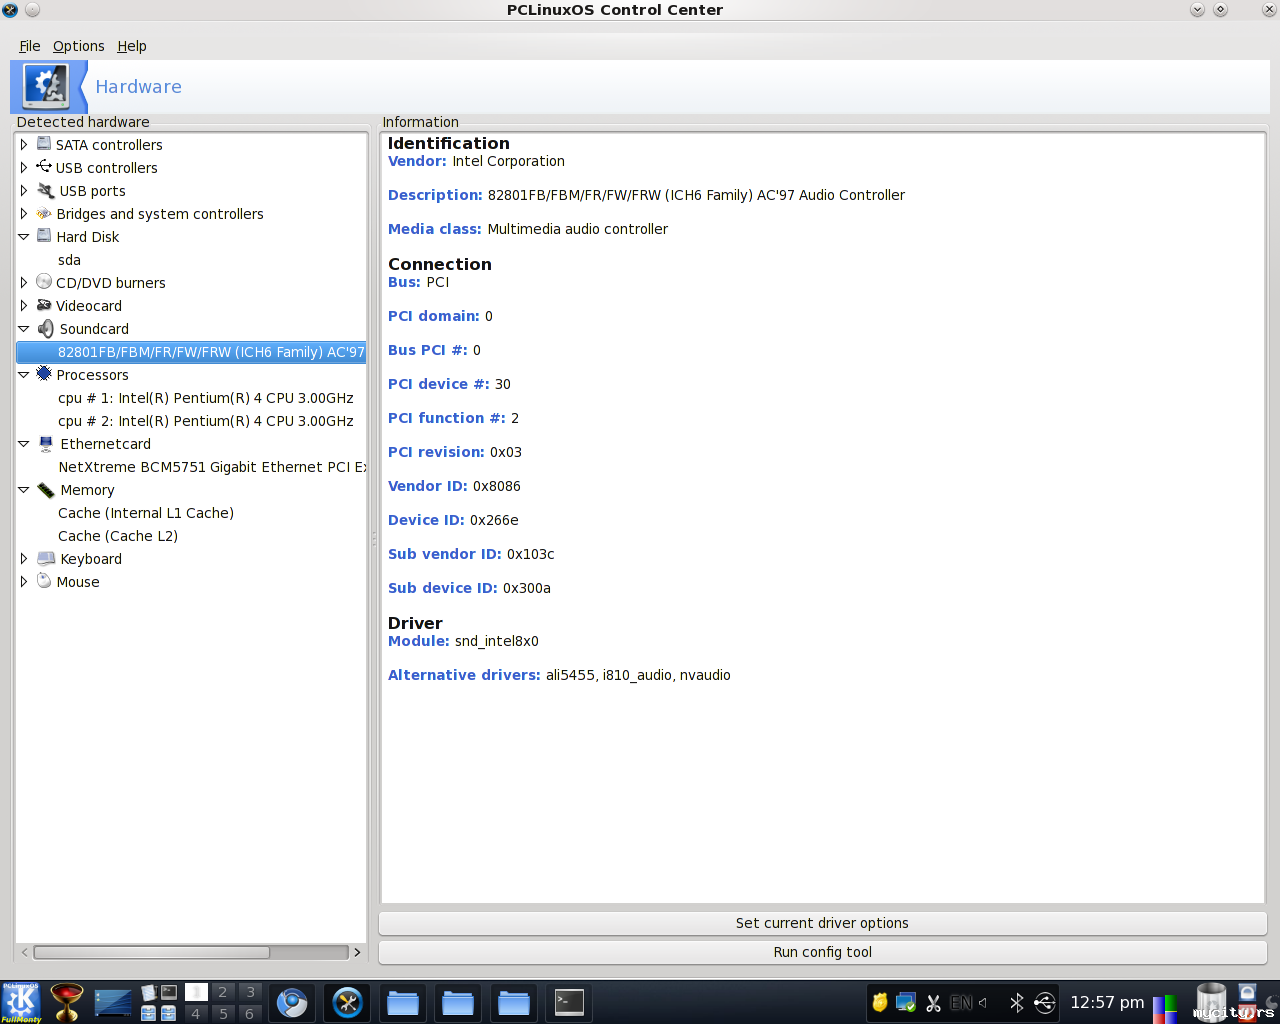Select the 82801FB AC'97 soundcard entry
The width and height of the screenshot is (1280, 1024).
pos(192,352)
